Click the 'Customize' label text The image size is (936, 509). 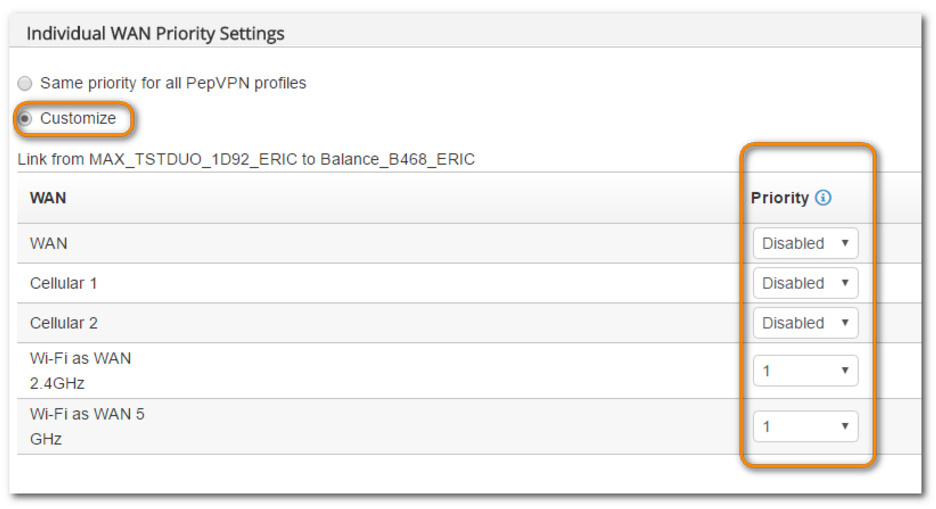tap(78, 119)
